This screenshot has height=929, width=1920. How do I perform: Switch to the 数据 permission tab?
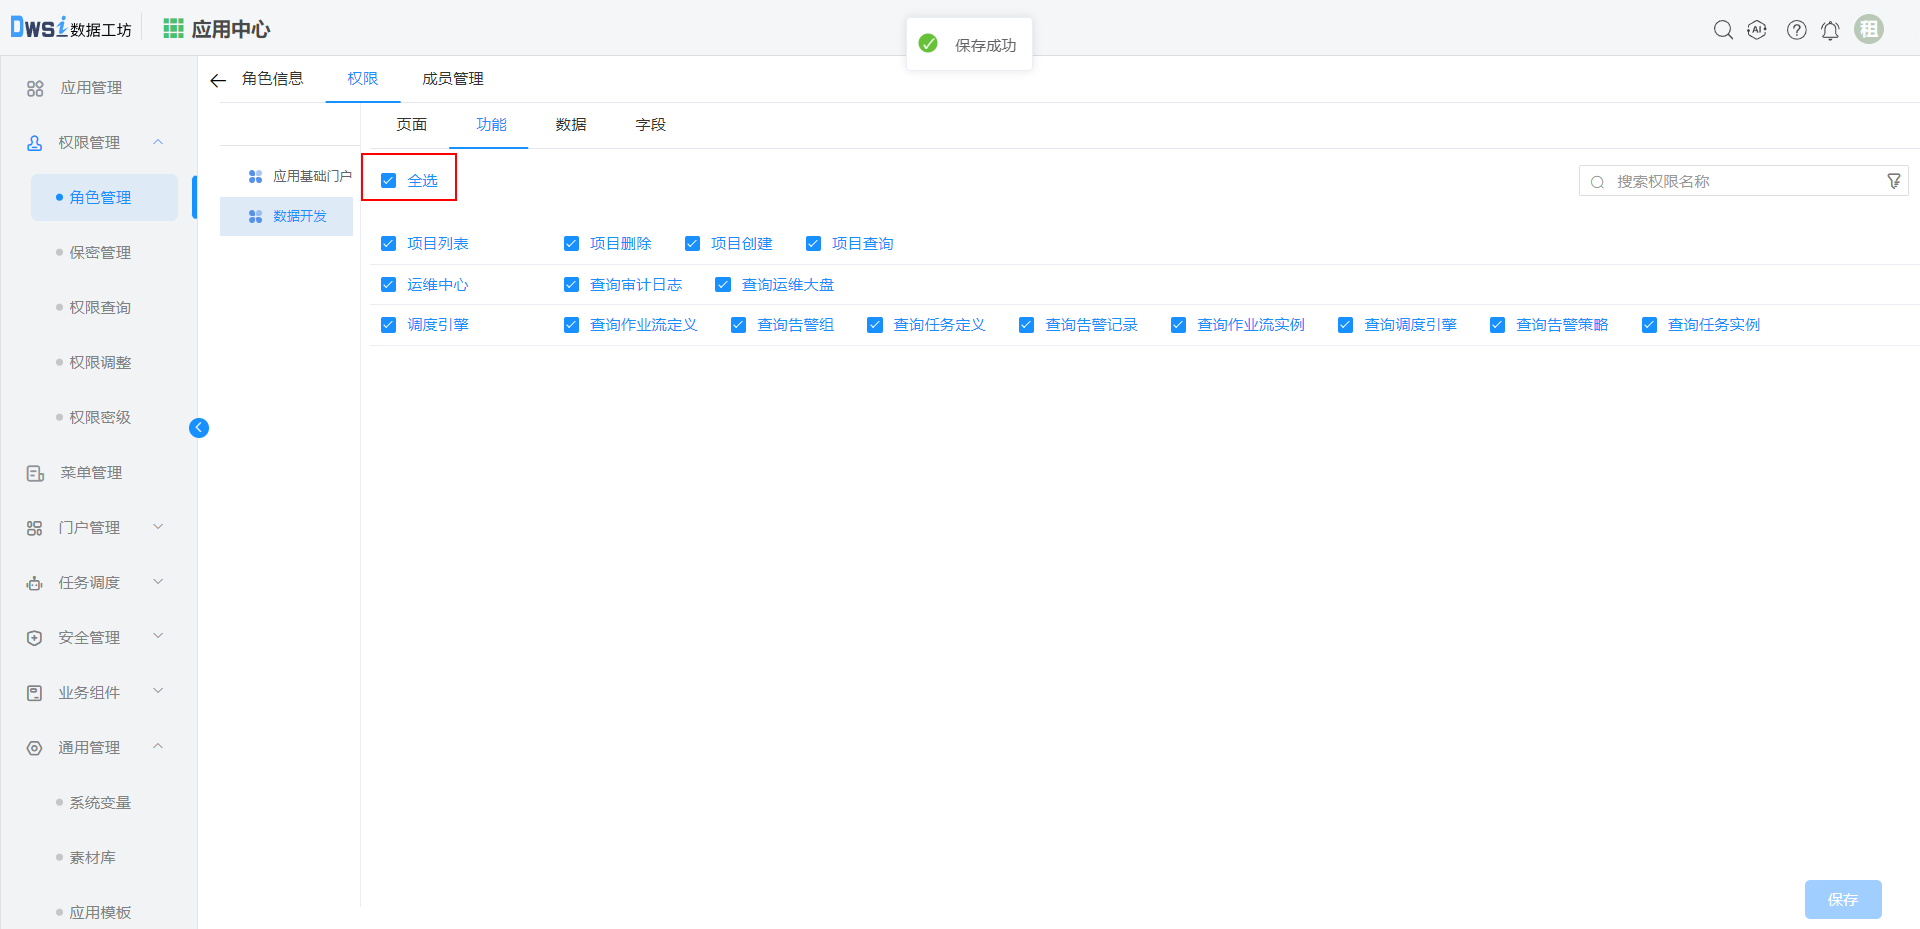point(571,125)
